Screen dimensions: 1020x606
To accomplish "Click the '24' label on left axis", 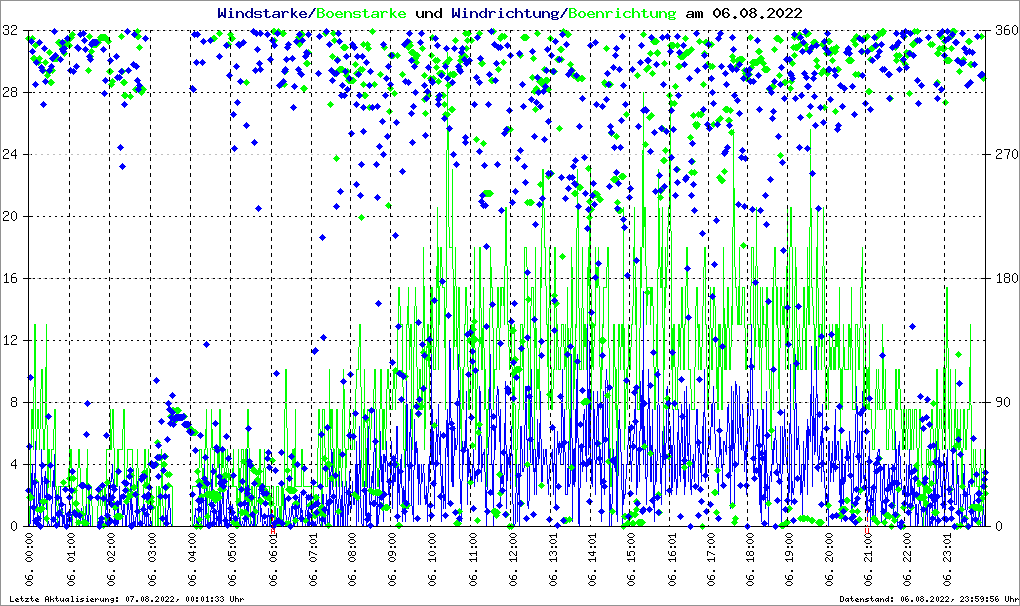I will (x=12, y=154).
